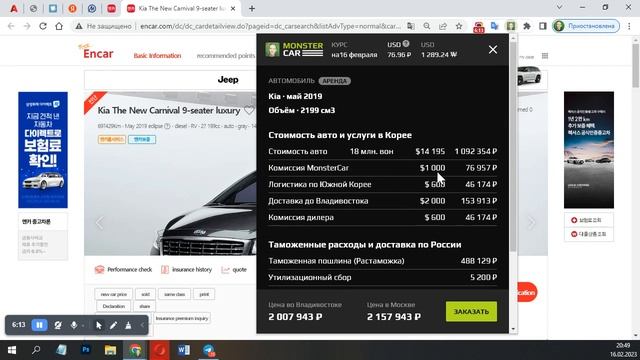Click the translate page icon in address bar
This screenshot has width=640, height=360.
click(x=411, y=26)
